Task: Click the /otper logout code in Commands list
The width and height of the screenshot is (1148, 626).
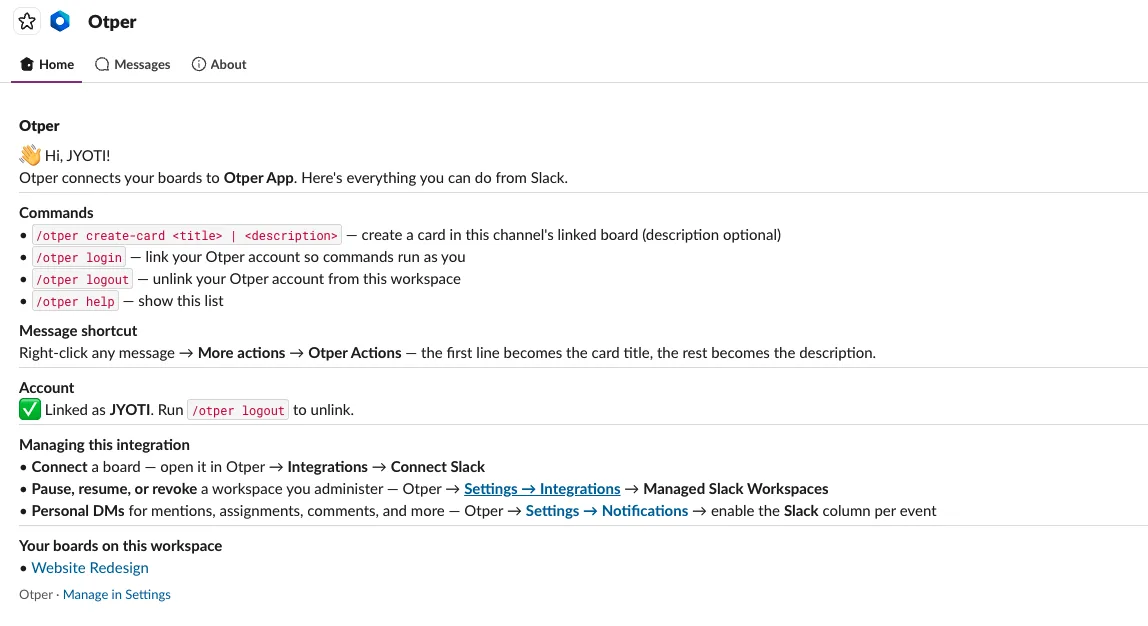Action: [x=83, y=280]
